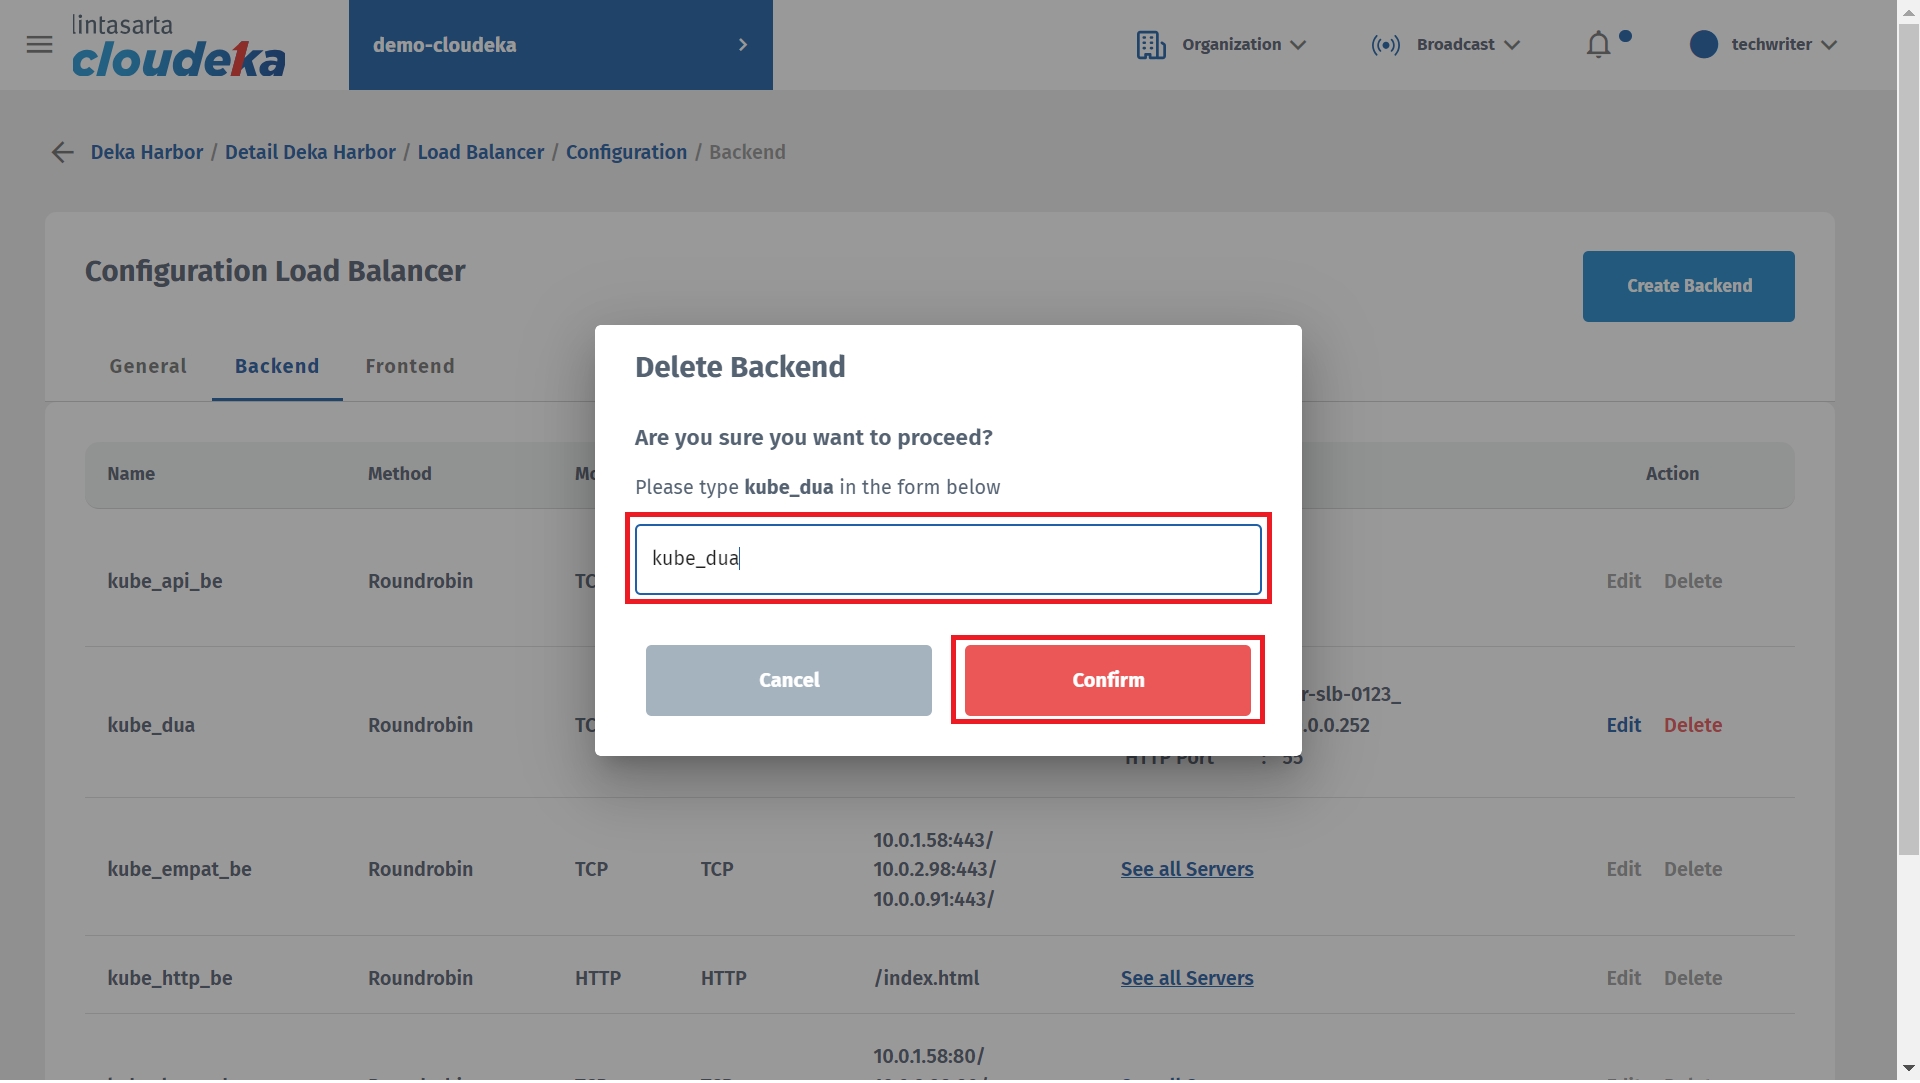Expand the techwriter account menu
The height and width of the screenshot is (1083, 1920).
[x=1763, y=45]
